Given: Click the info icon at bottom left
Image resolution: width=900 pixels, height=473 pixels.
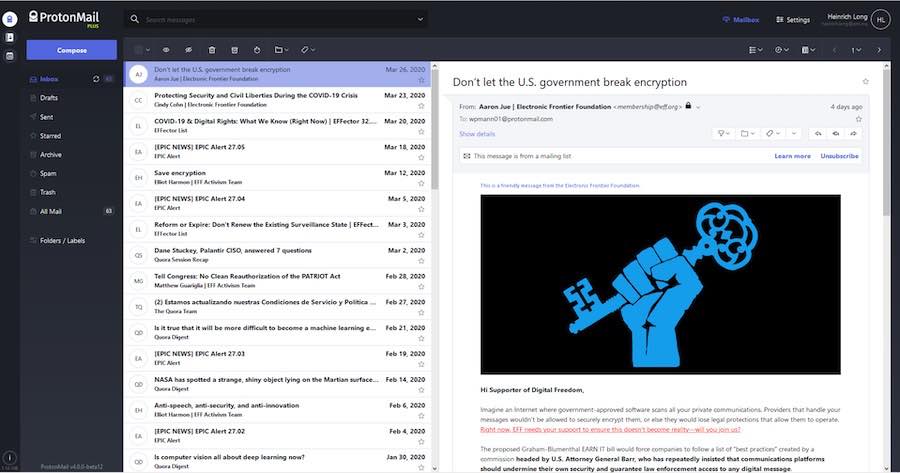Looking at the screenshot, I should tap(9, 458).
